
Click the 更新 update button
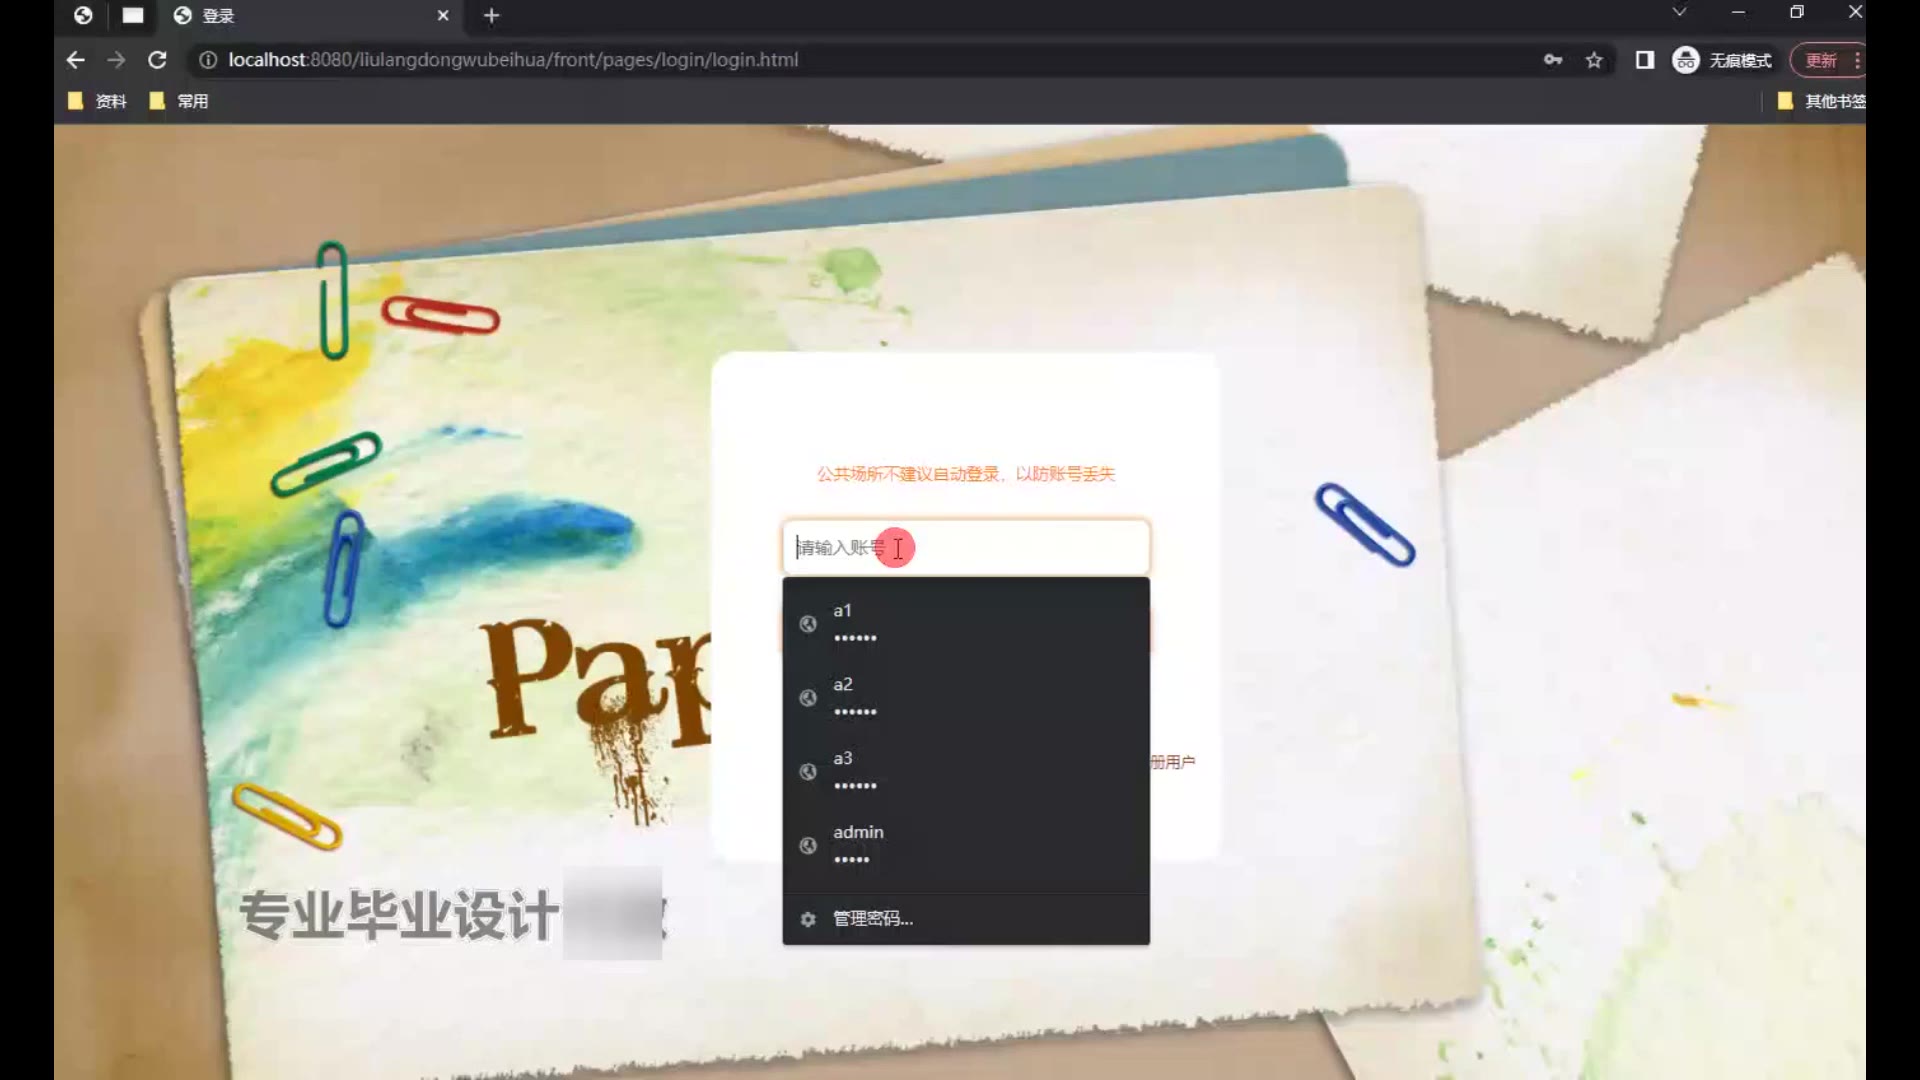[x=1821, y=60]
